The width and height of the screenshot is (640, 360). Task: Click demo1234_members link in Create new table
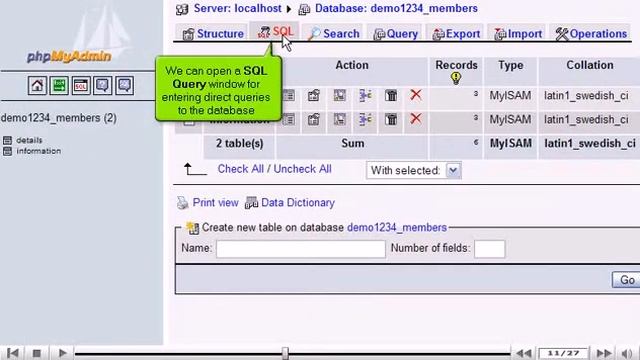click(x=397, y=227)
